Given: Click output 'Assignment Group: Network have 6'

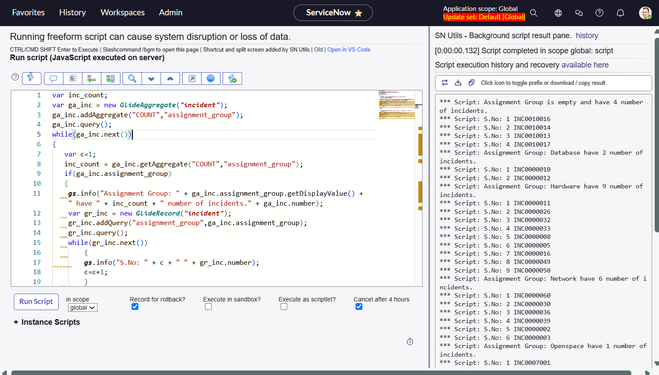Looking at the screenshot, I should click(543, 283).
